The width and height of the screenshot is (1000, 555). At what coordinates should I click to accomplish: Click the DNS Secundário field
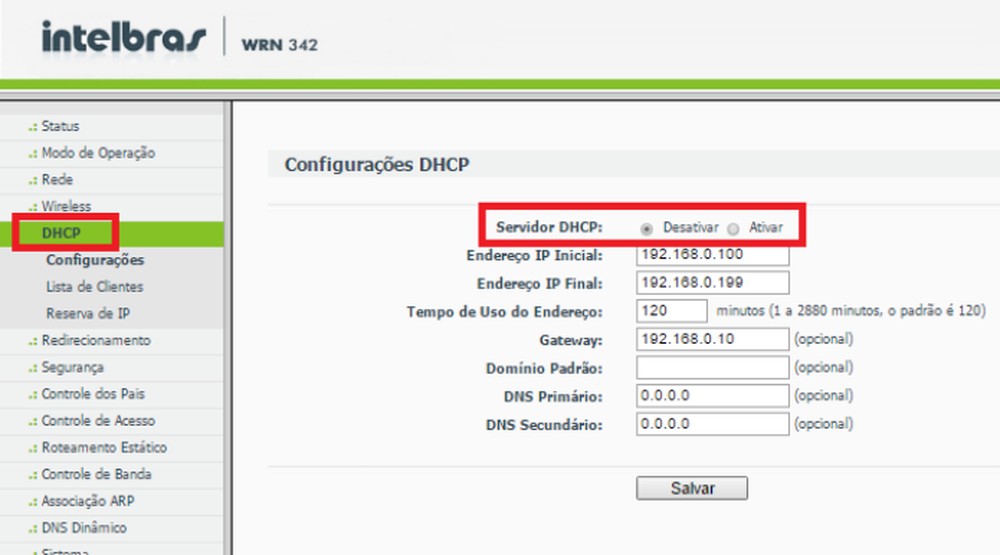pyautogui.click(x=712, y=424)
